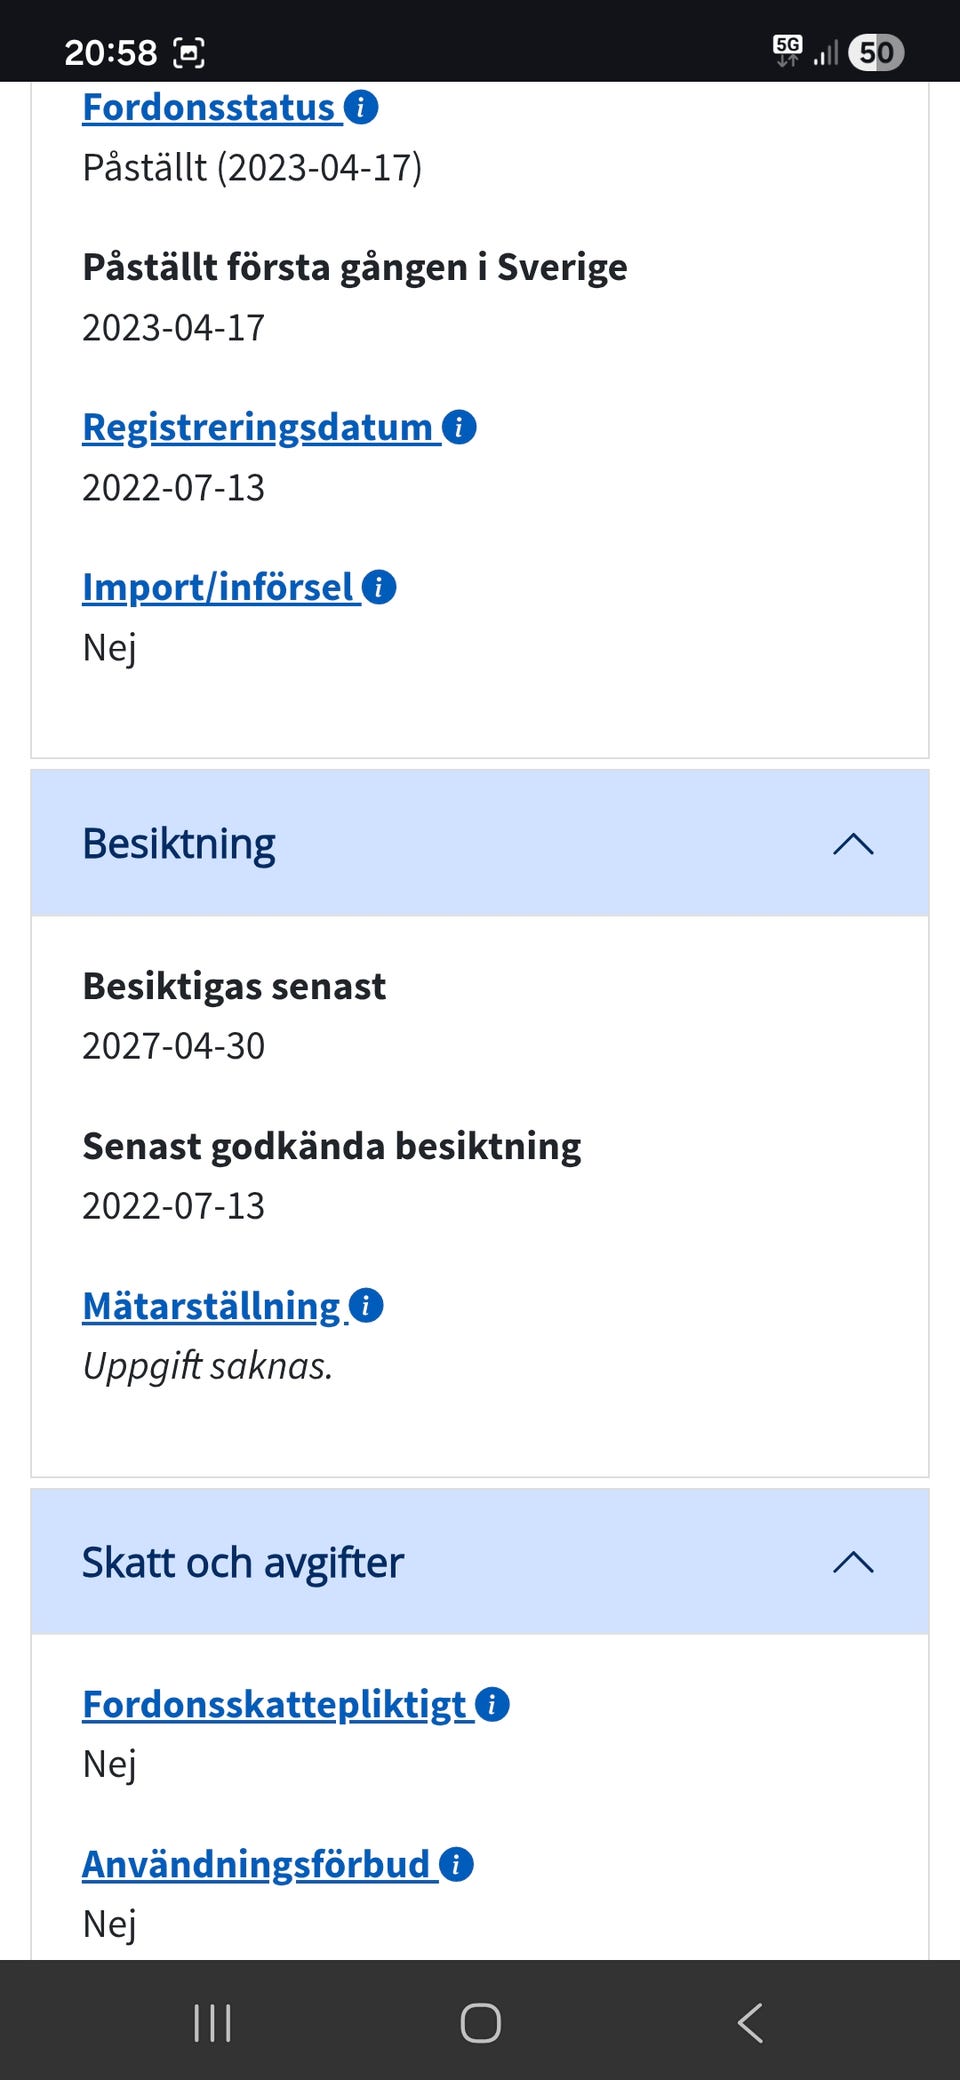This screenshot has width=960, height=2080.
Task: Tap info icon beside Användningsförbud
Action: pyautogui.click(x=456, y=1864)
